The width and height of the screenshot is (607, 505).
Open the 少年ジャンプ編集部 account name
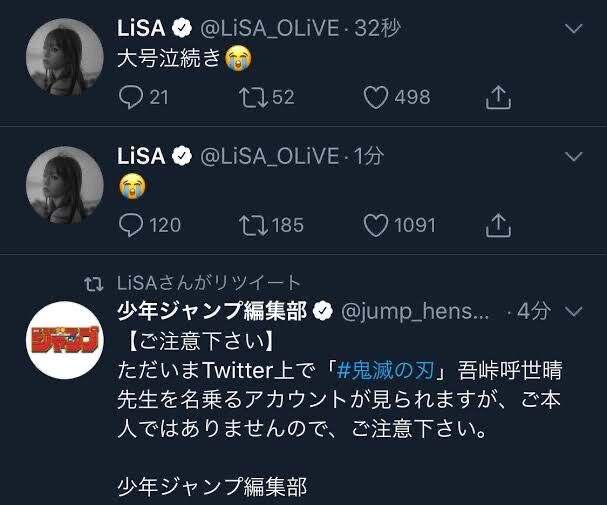pos(212,311)
